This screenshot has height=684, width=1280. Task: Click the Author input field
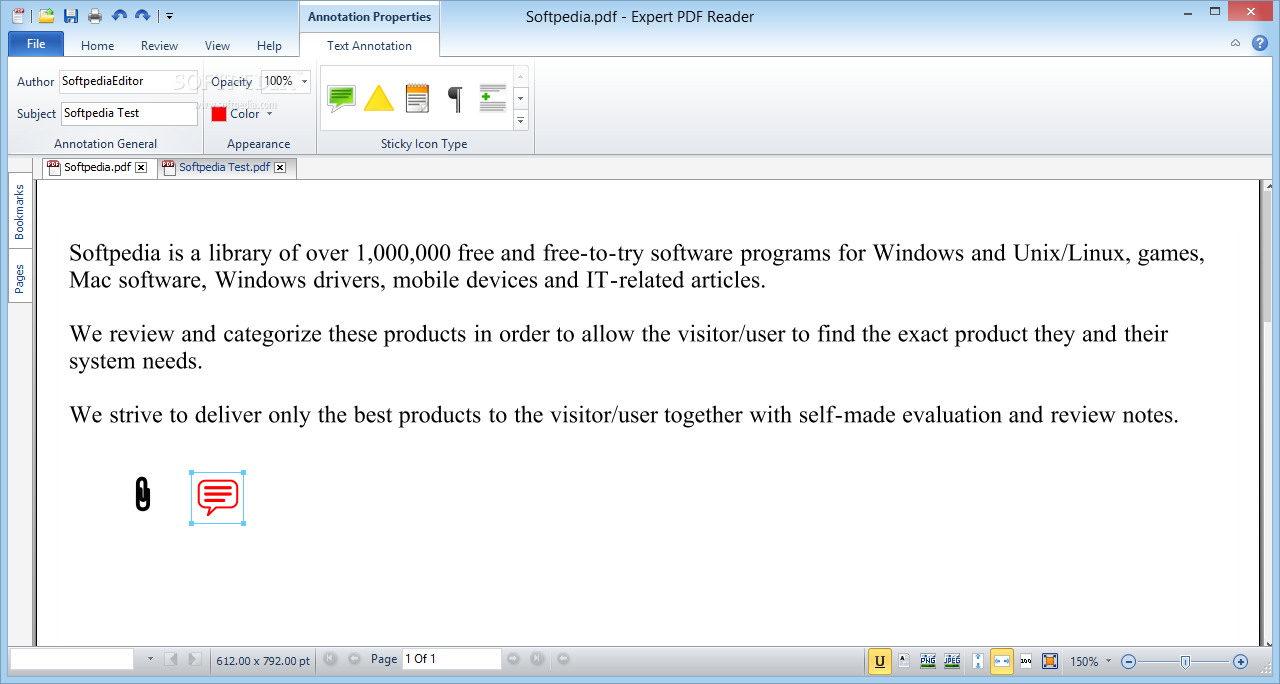[128, 81]
